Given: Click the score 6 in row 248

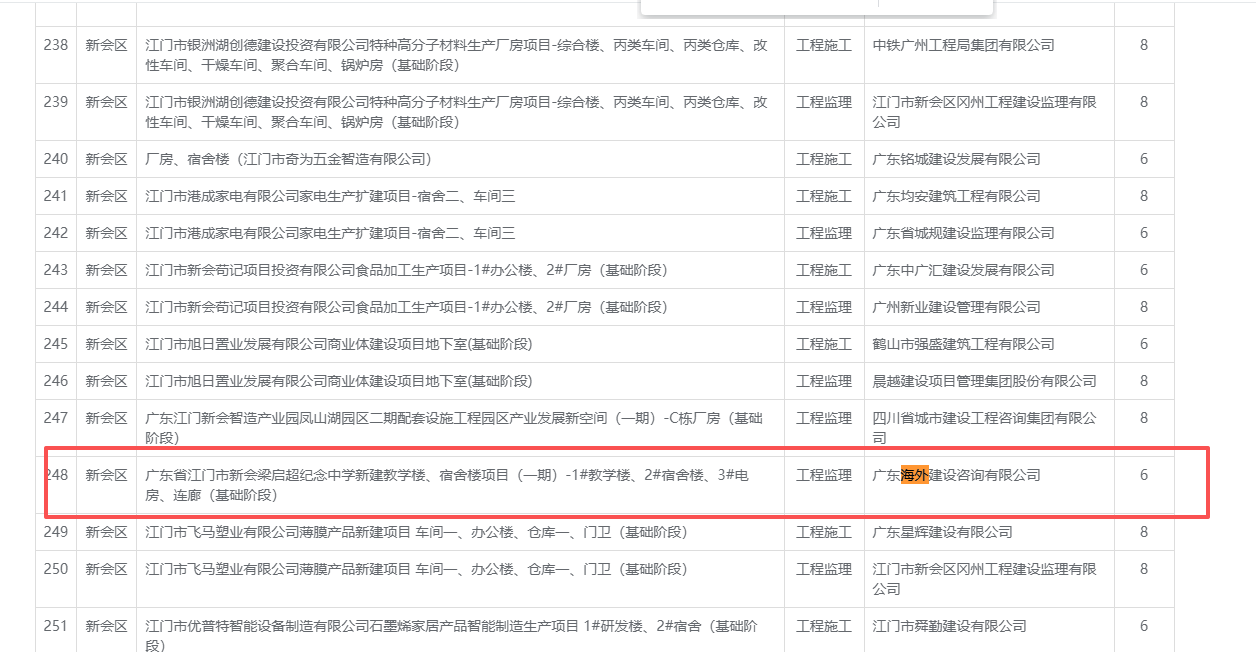Looking at the screenshot, I should [x=1144, y=475].
